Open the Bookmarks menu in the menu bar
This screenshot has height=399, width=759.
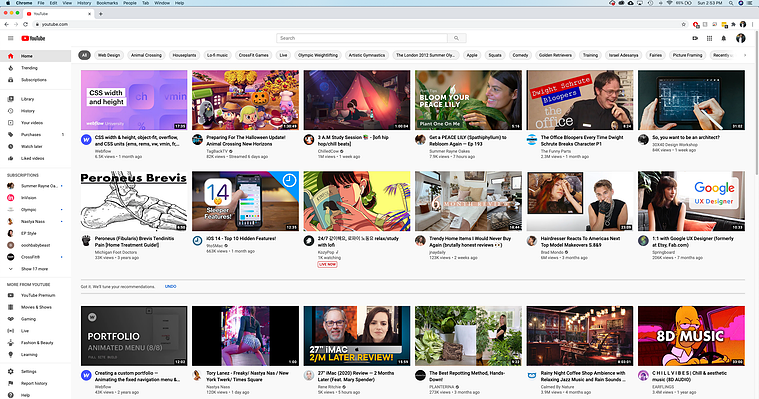(x=107, y=3)
